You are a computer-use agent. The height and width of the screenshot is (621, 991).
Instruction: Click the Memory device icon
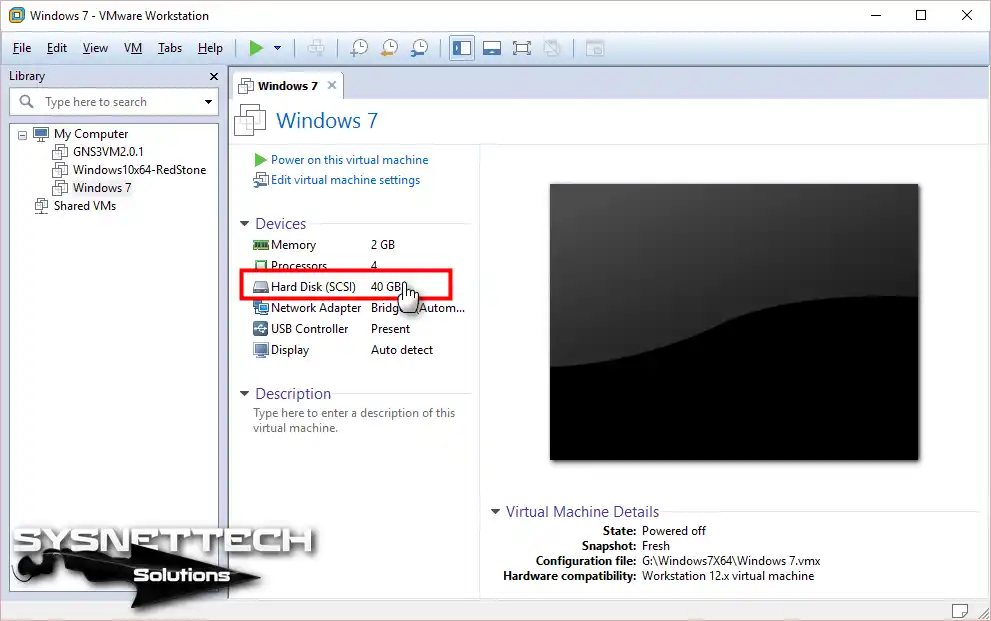[262, 244]
